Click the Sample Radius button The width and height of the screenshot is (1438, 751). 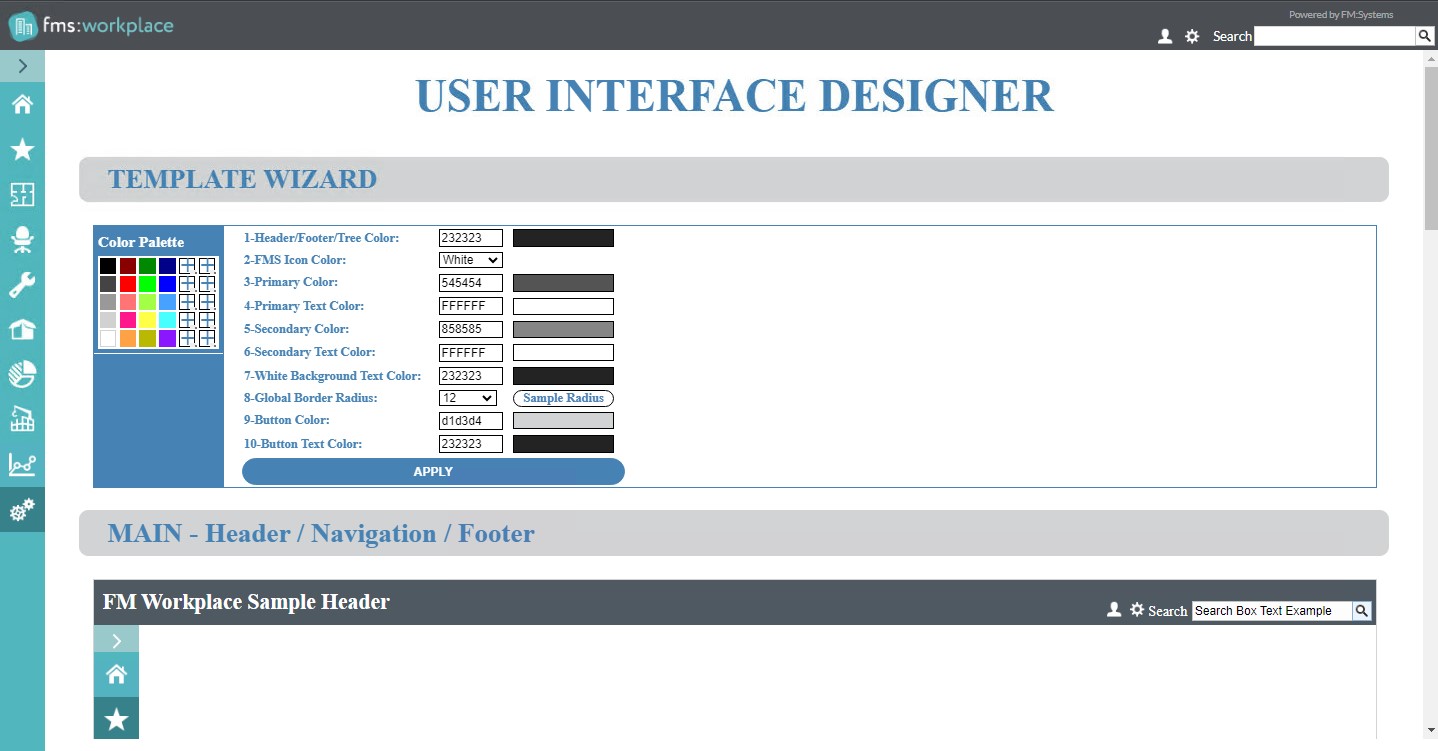563,398
